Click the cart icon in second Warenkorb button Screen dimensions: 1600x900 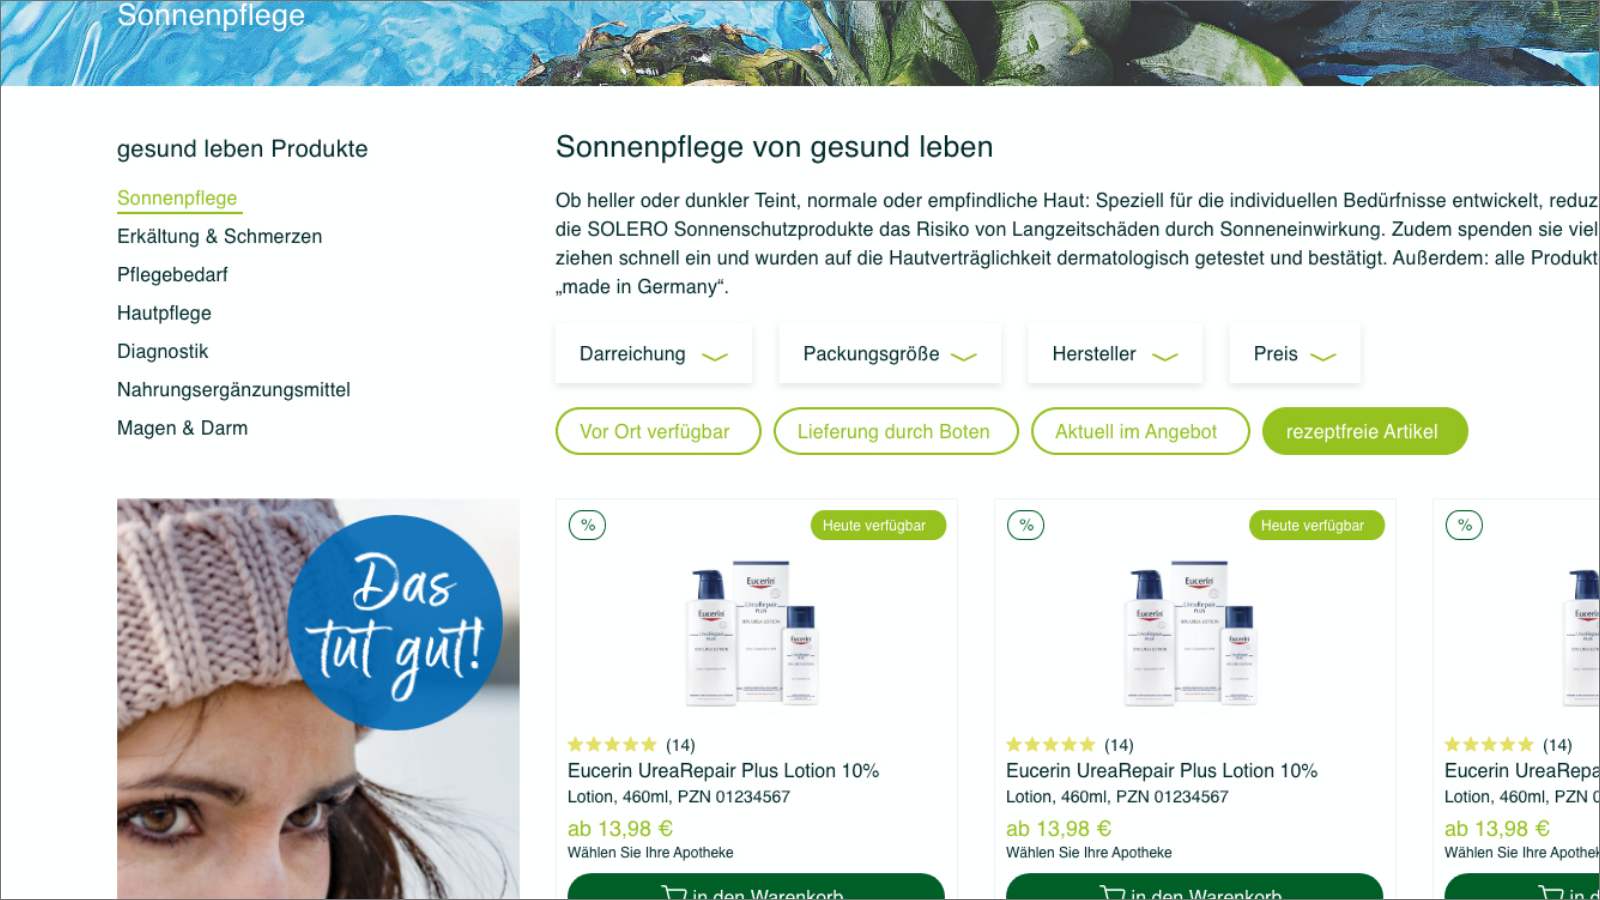coord(1112,892)
